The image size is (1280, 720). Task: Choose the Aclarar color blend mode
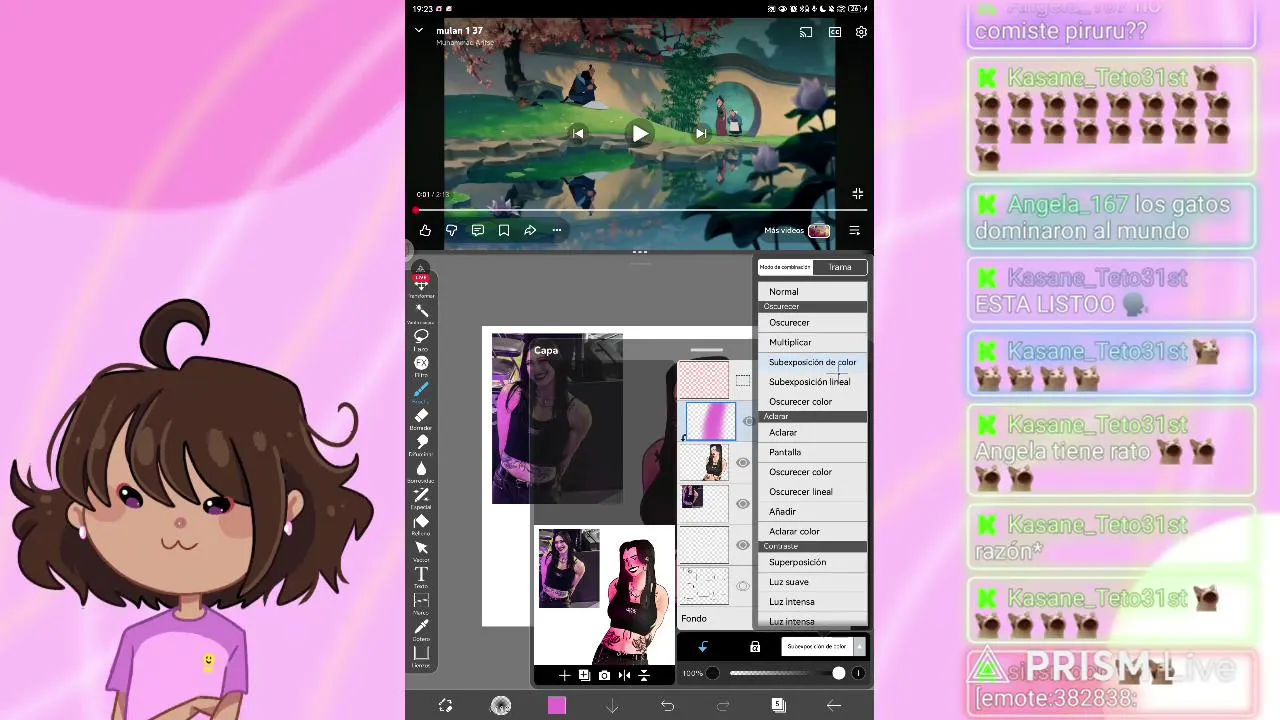click(x=812, y=532)
